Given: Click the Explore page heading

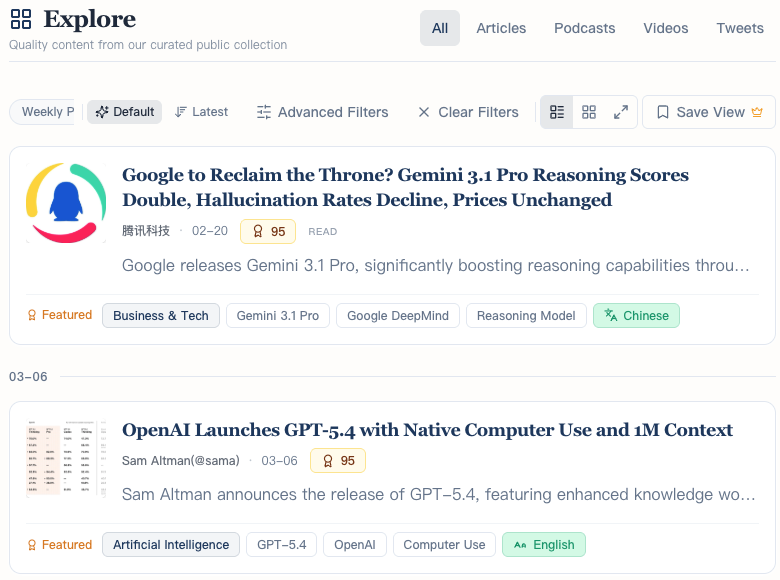Looking at the screenshot, I should pyautogui.click(x=90, y=19).
